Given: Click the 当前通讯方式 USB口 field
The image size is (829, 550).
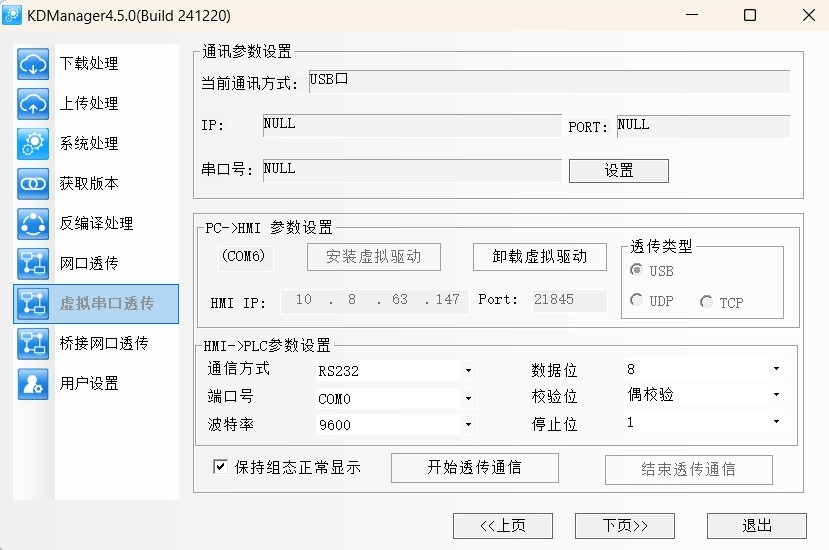Looking at the screenshot, I should coord(549,81).
